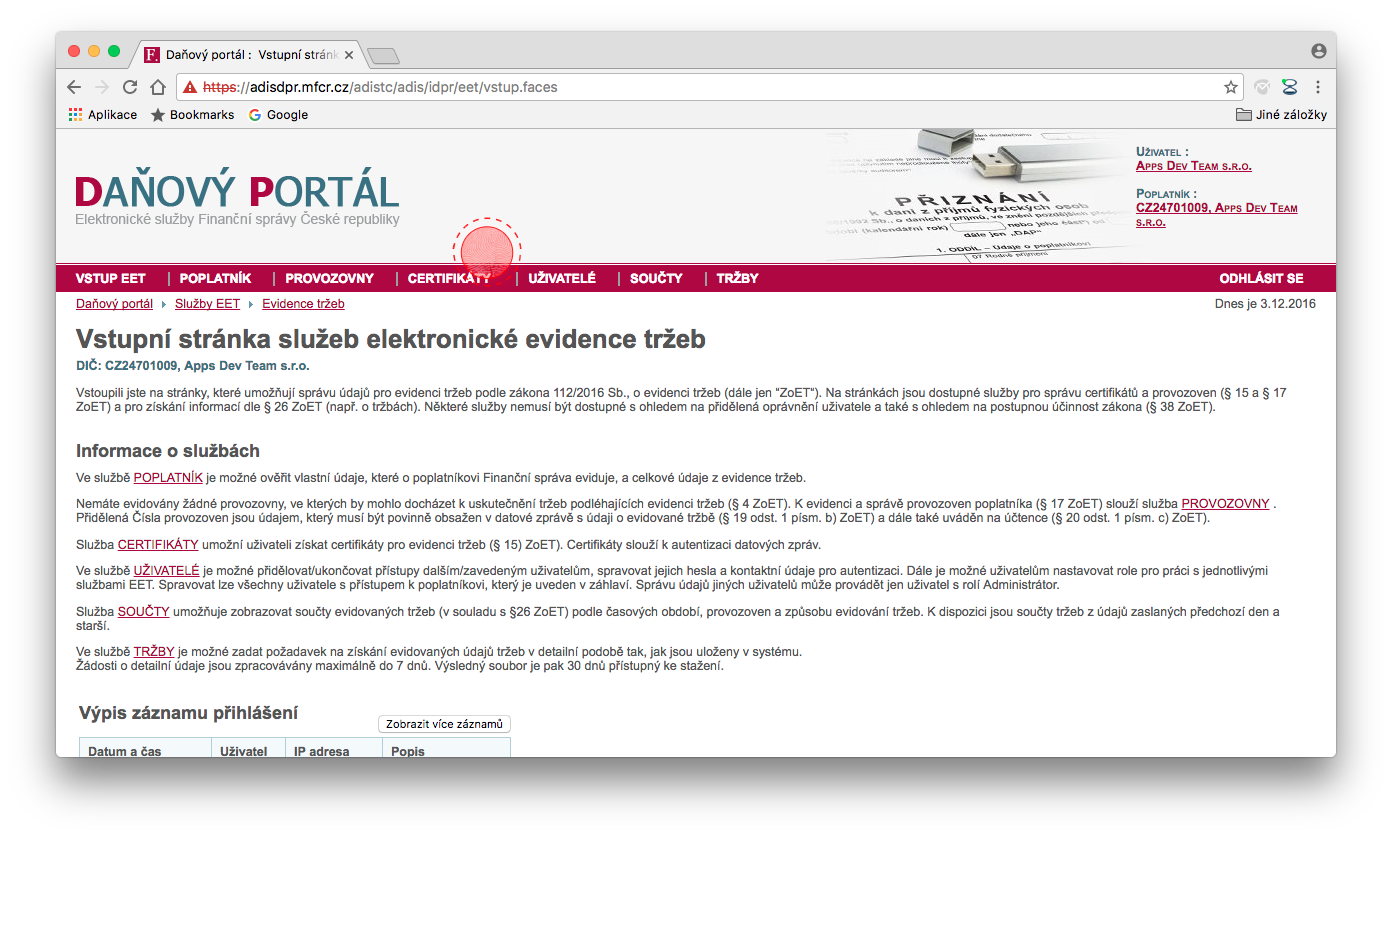Click the TRŽBY link in text
Image resolution: width=1392 pixels, height=928 pixels.
(154, 652)
